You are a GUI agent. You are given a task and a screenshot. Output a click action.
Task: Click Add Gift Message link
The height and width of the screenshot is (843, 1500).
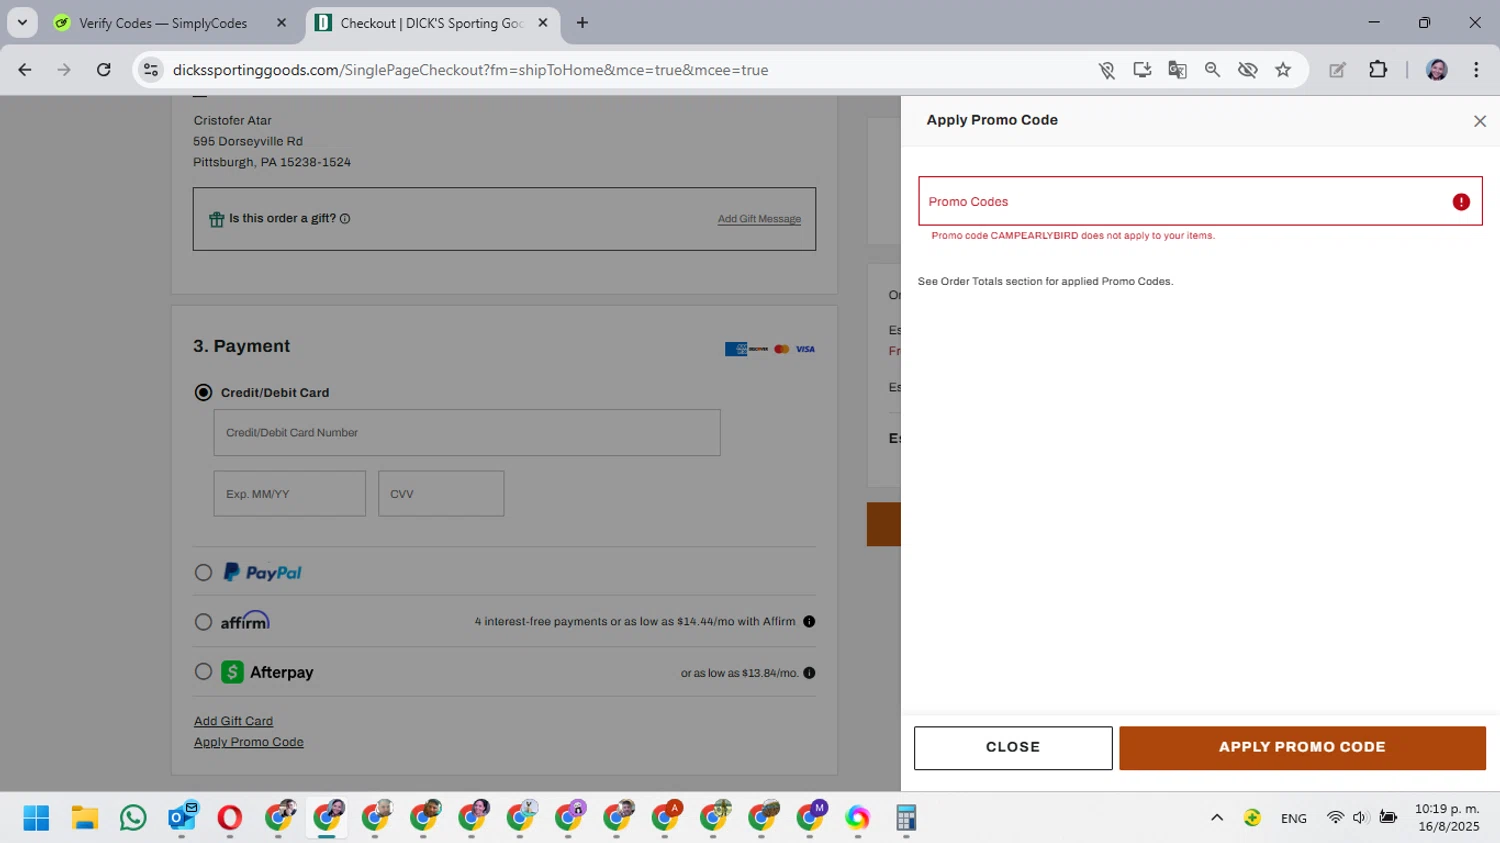click(x=759, y=219)
